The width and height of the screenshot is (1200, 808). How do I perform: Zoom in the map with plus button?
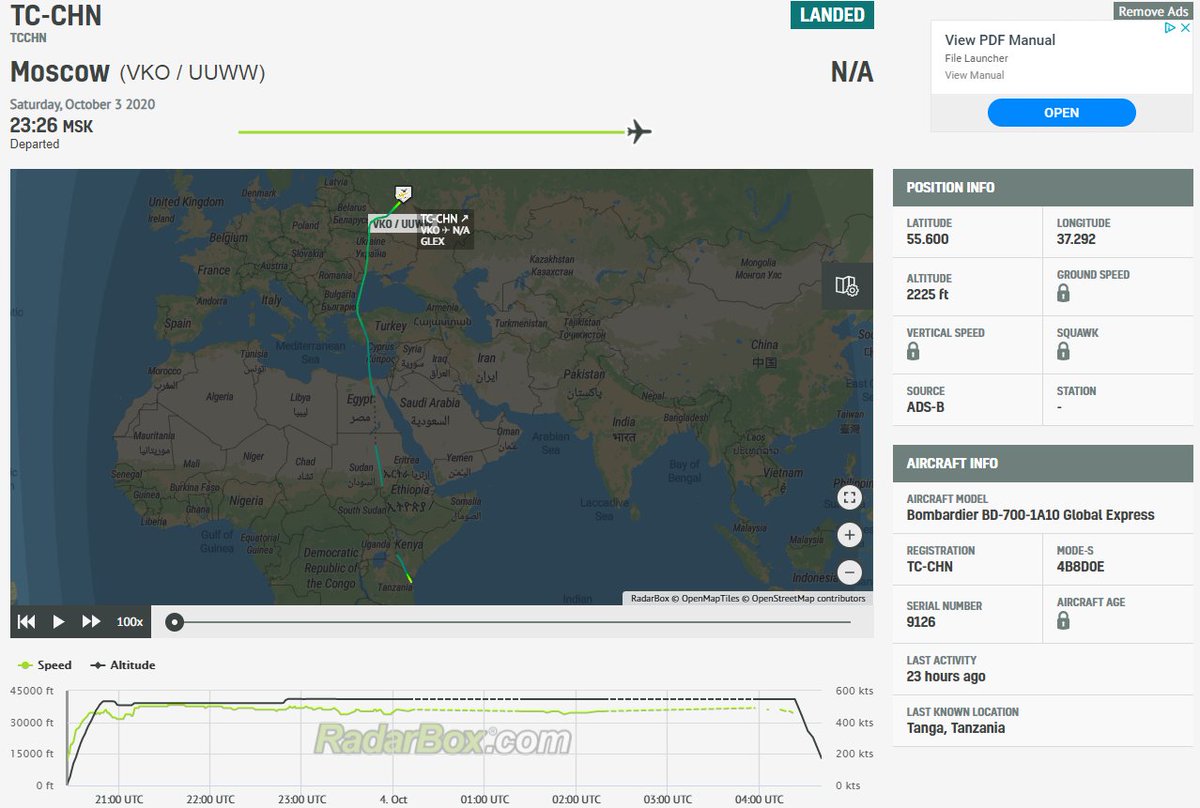[x=849, y=535]
